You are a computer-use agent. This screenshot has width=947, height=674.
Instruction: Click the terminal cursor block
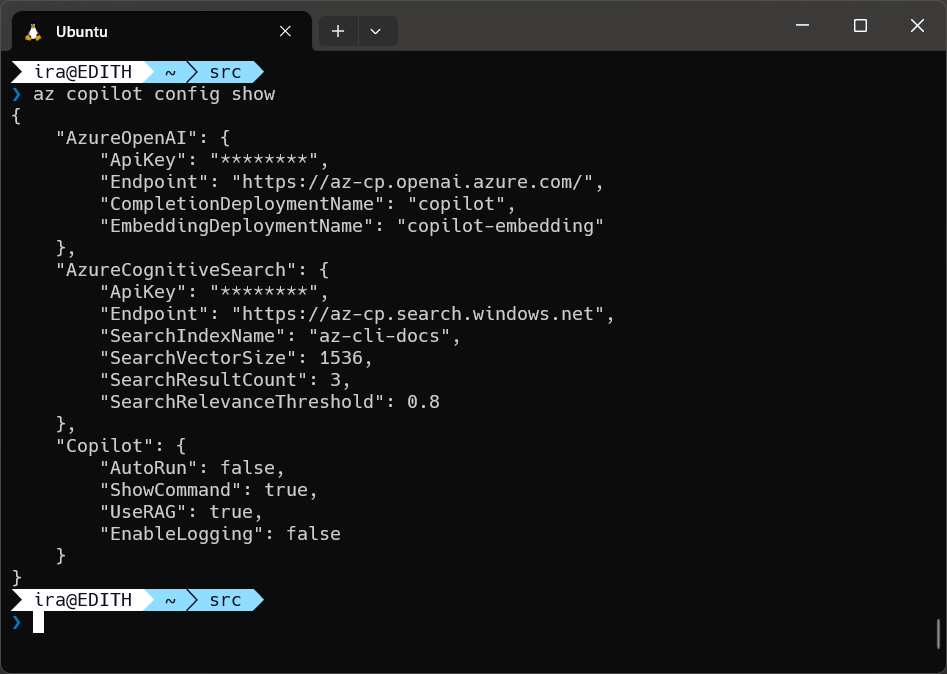[38, 622]
